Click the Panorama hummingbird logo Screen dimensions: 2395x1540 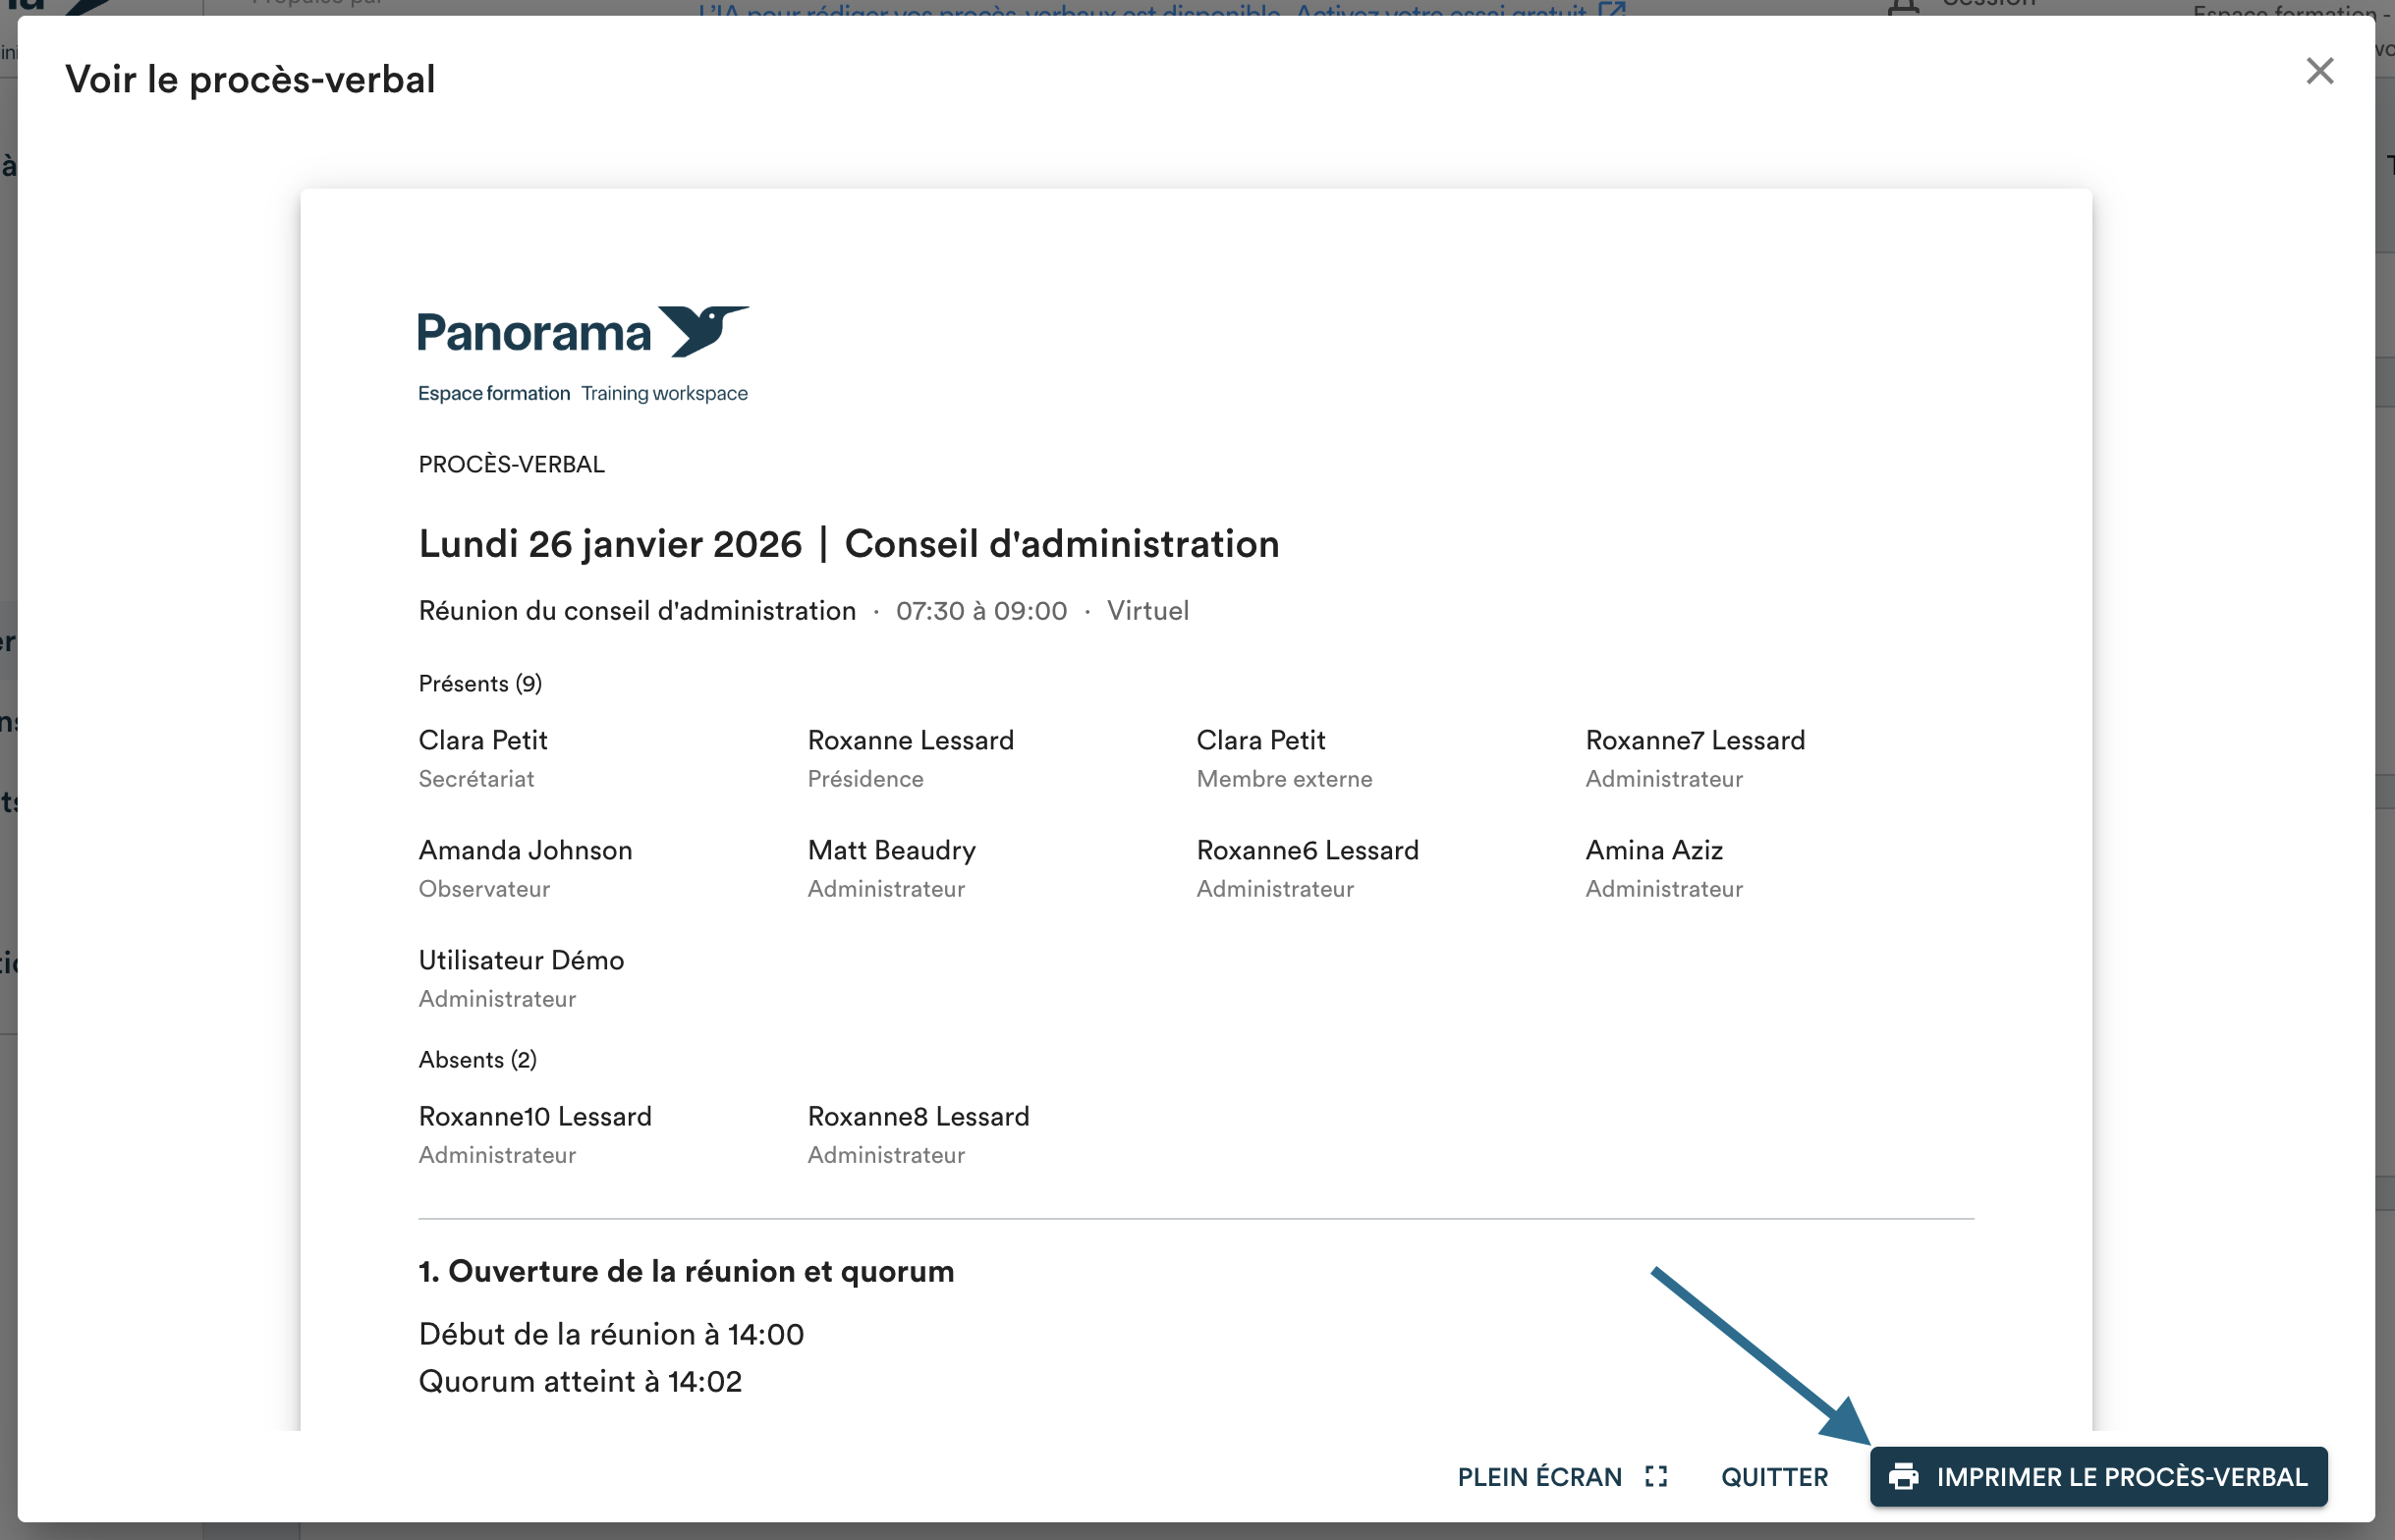[x=706, y=330]
